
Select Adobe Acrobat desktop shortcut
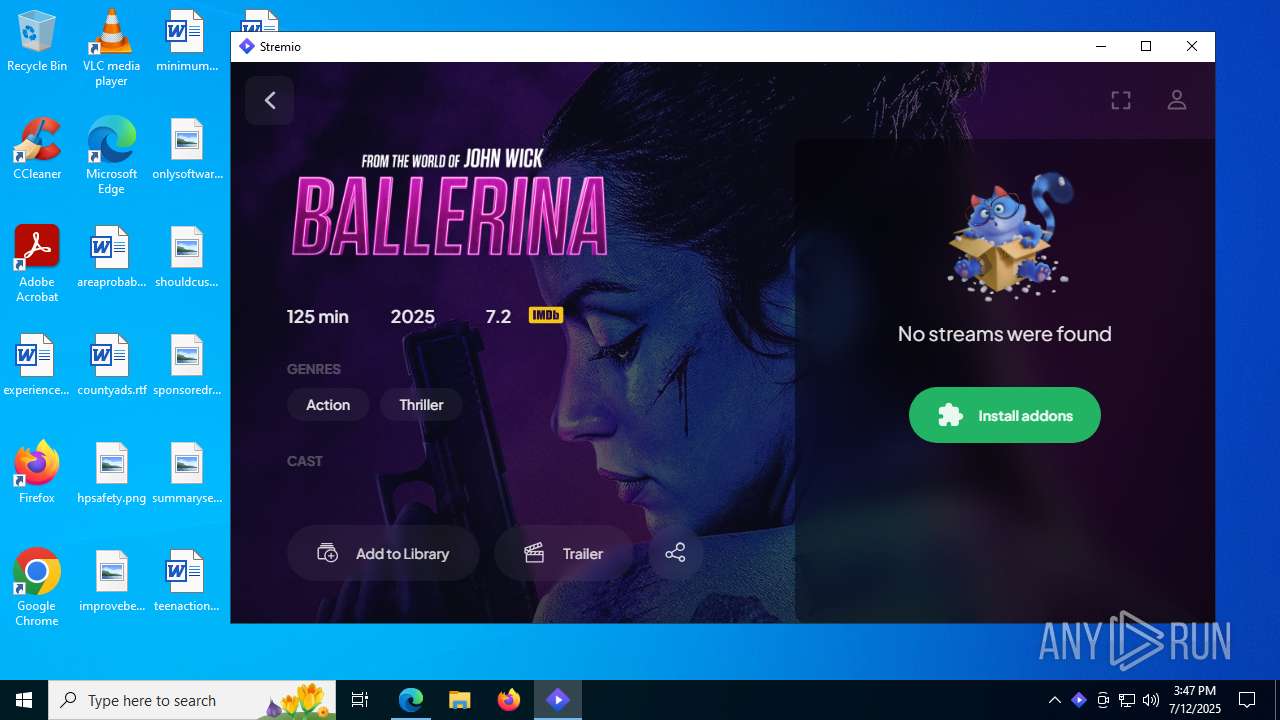click(37, 263)
